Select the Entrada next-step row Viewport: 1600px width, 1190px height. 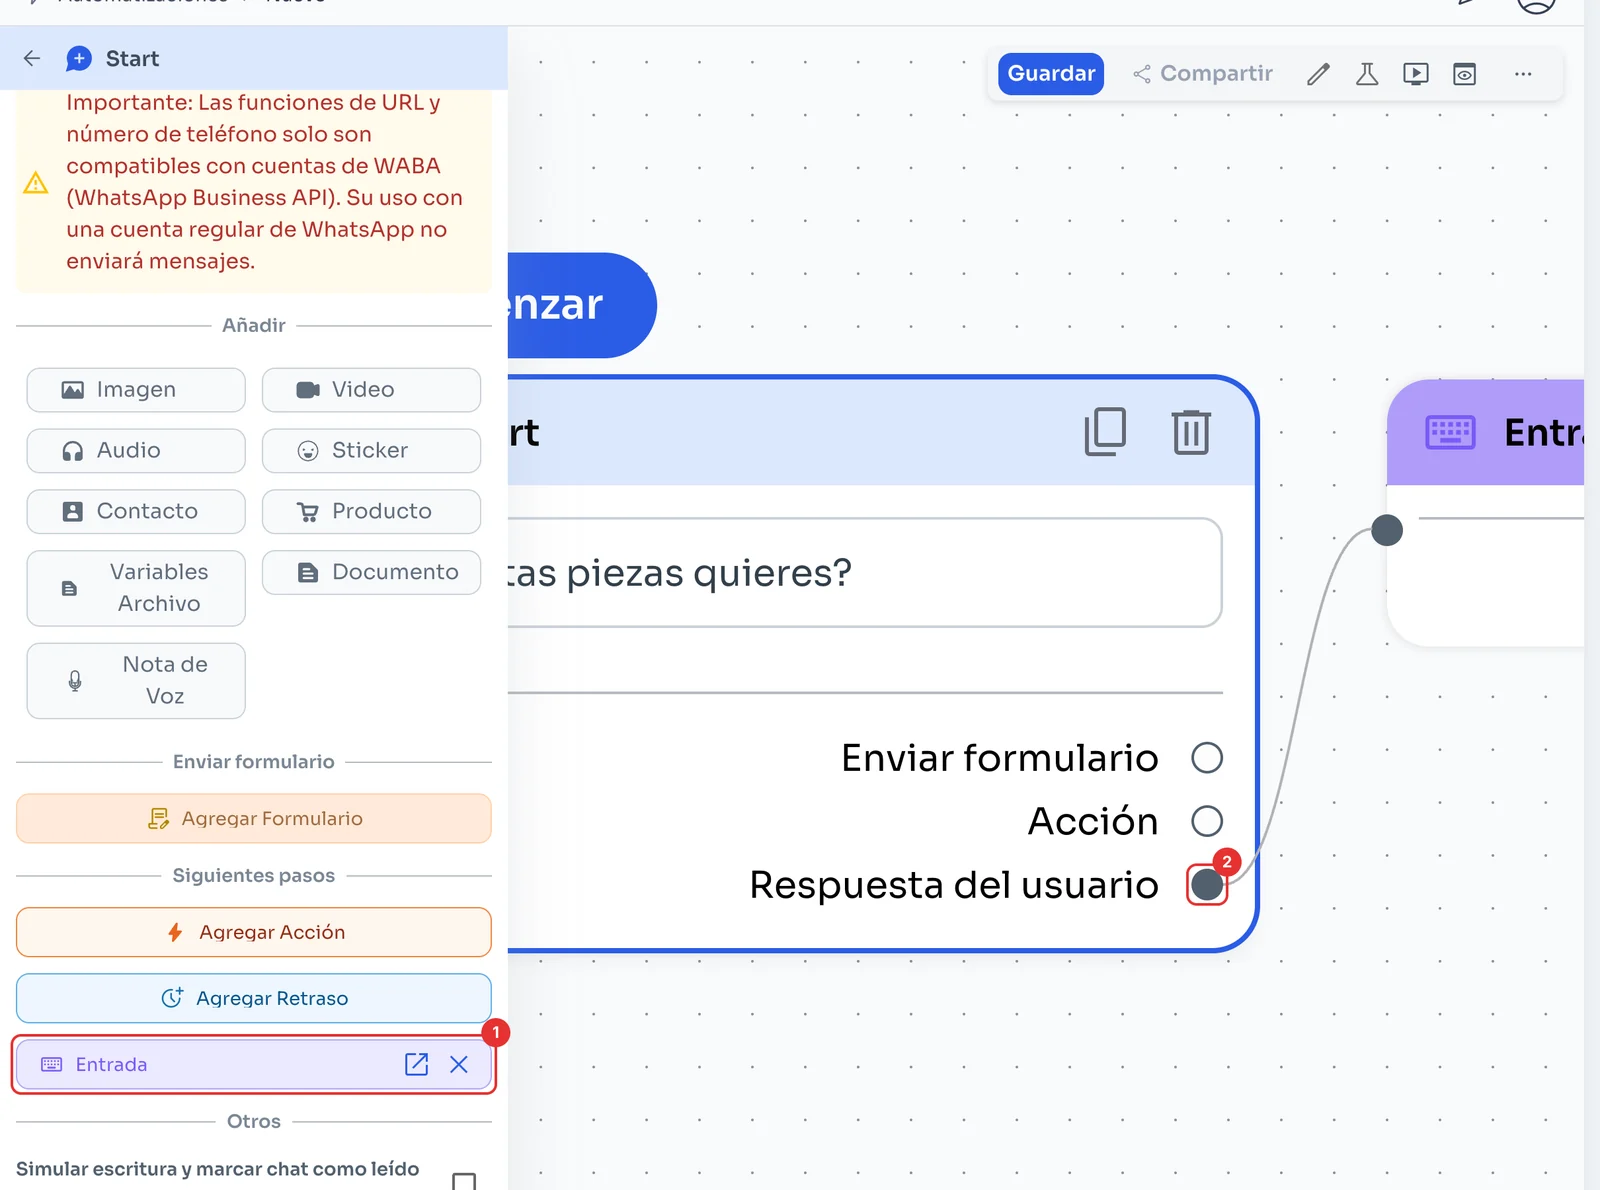click(x=254, y=1064)
